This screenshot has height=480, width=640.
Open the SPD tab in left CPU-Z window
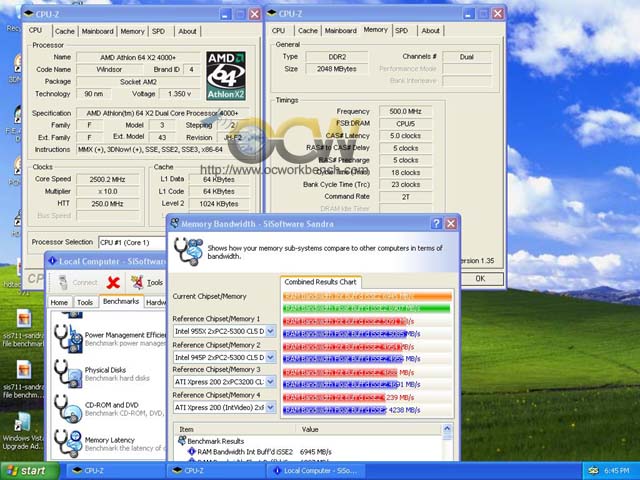point(158,31)
